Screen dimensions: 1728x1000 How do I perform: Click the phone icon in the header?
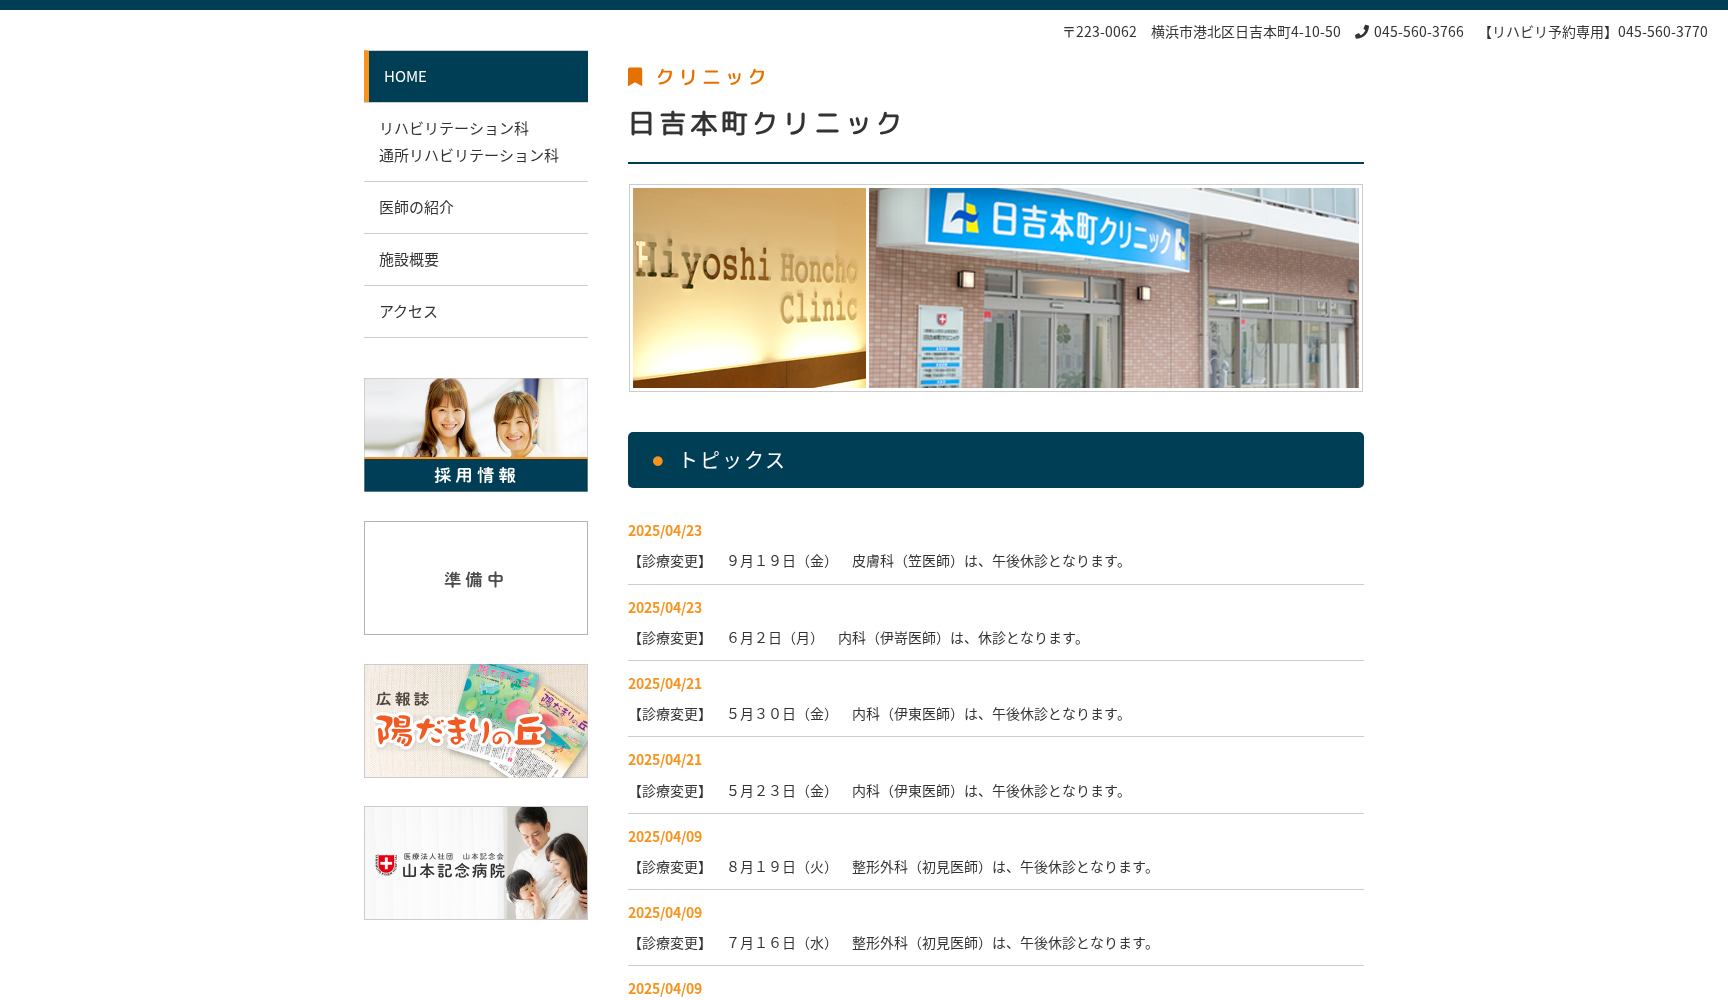(x=1361, y=32)
